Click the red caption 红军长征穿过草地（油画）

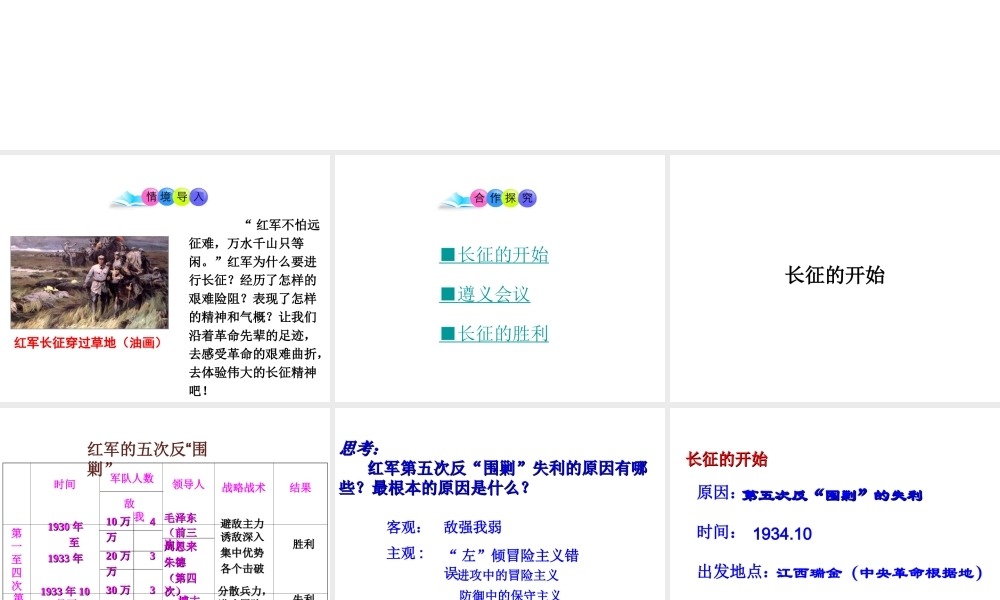(88, 343)
